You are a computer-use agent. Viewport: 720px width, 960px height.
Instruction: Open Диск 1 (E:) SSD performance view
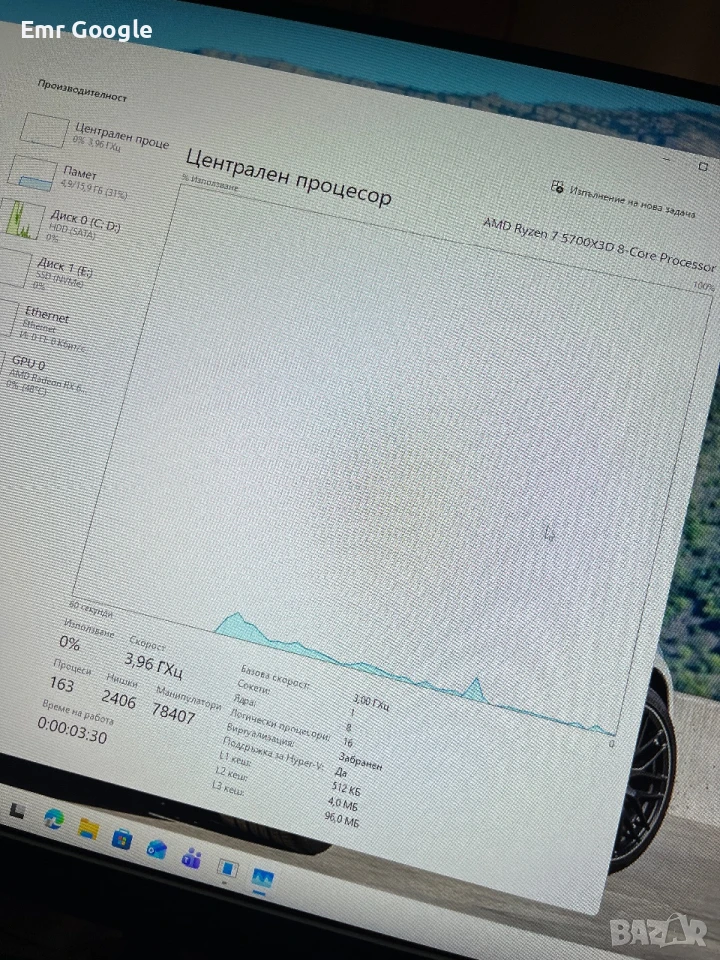click(48, 271)
